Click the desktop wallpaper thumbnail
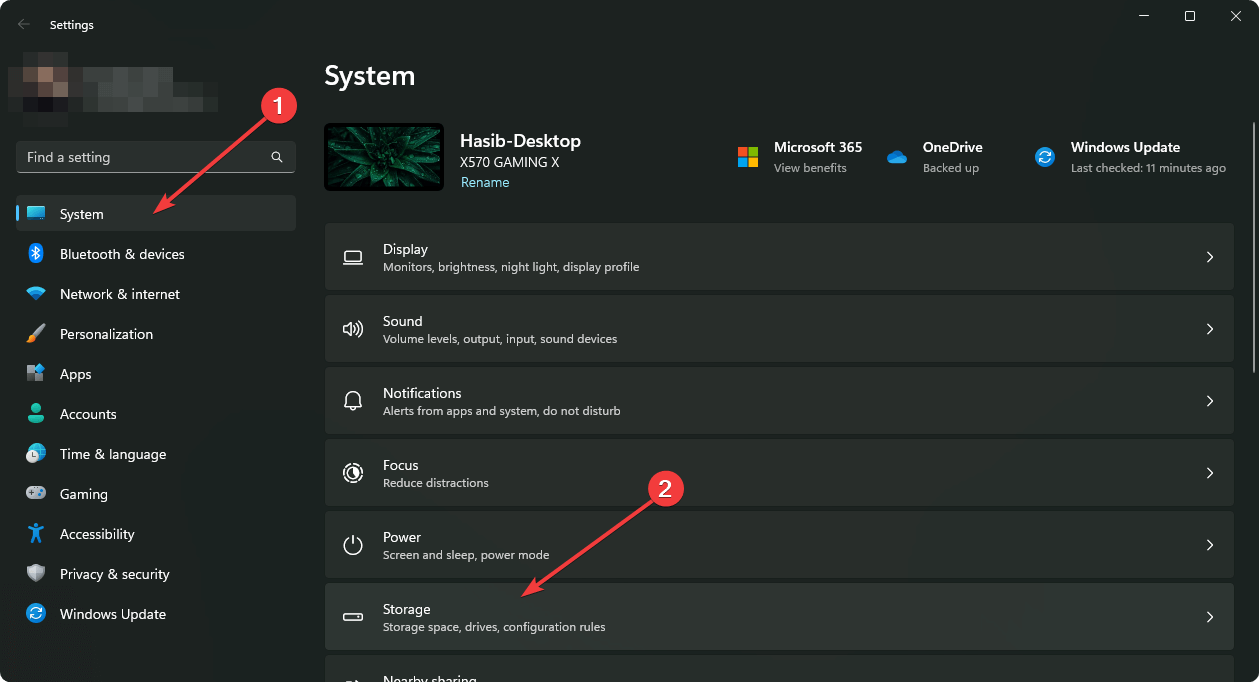 (x=384, y=157)
